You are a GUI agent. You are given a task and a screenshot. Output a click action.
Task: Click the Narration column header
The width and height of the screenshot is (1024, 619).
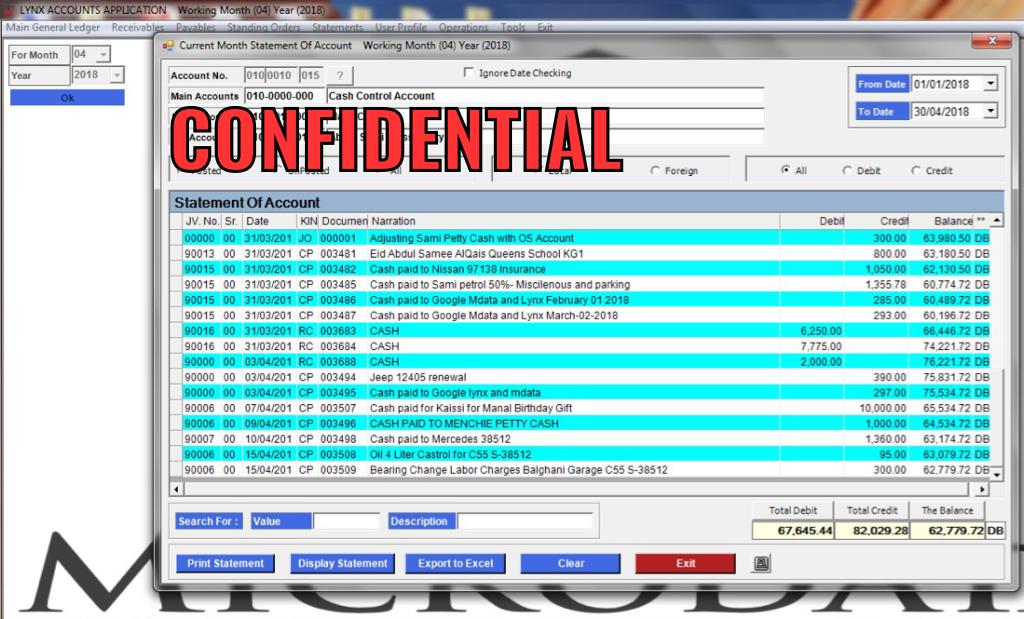pos(573,221)
